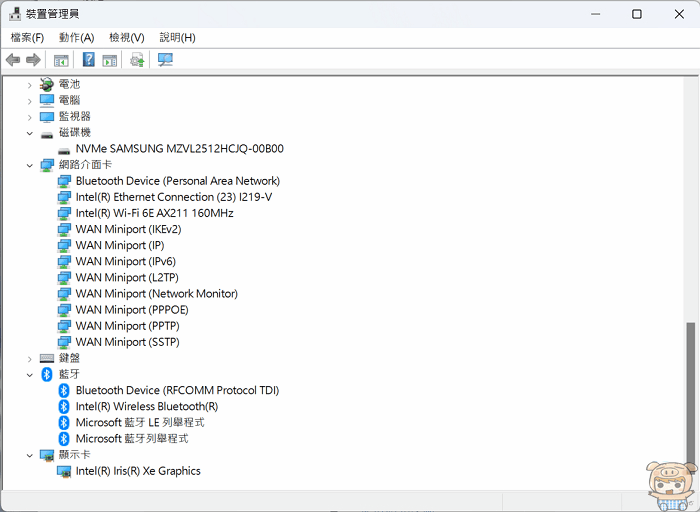Maximize the Device Manager window
Screen dimensions: 700x512
point(637,14)
